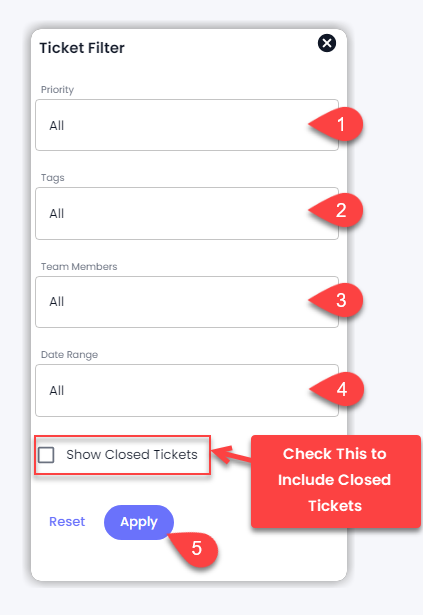This screenshot has height=615, width=423.
Task: Select the Date Range field
Action: coord(187,390)
